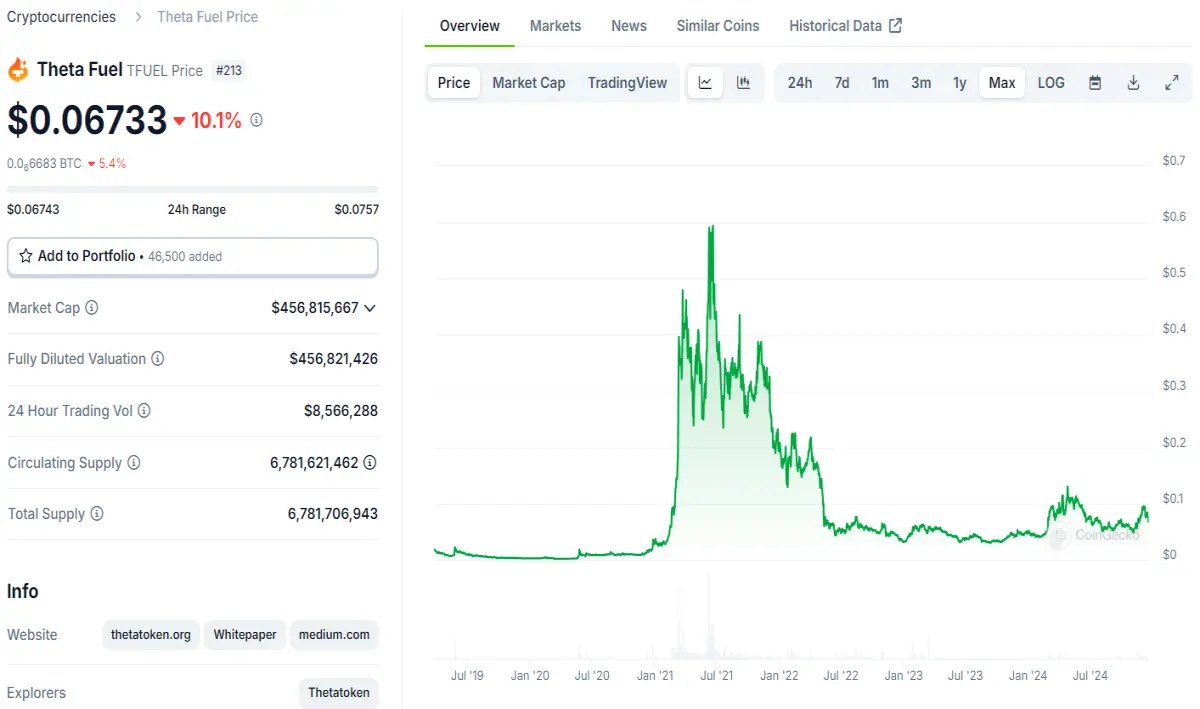The height and width of the screenshot is (709, 1200).
Task: Set chart range to 1y
Action: [960, 83]
